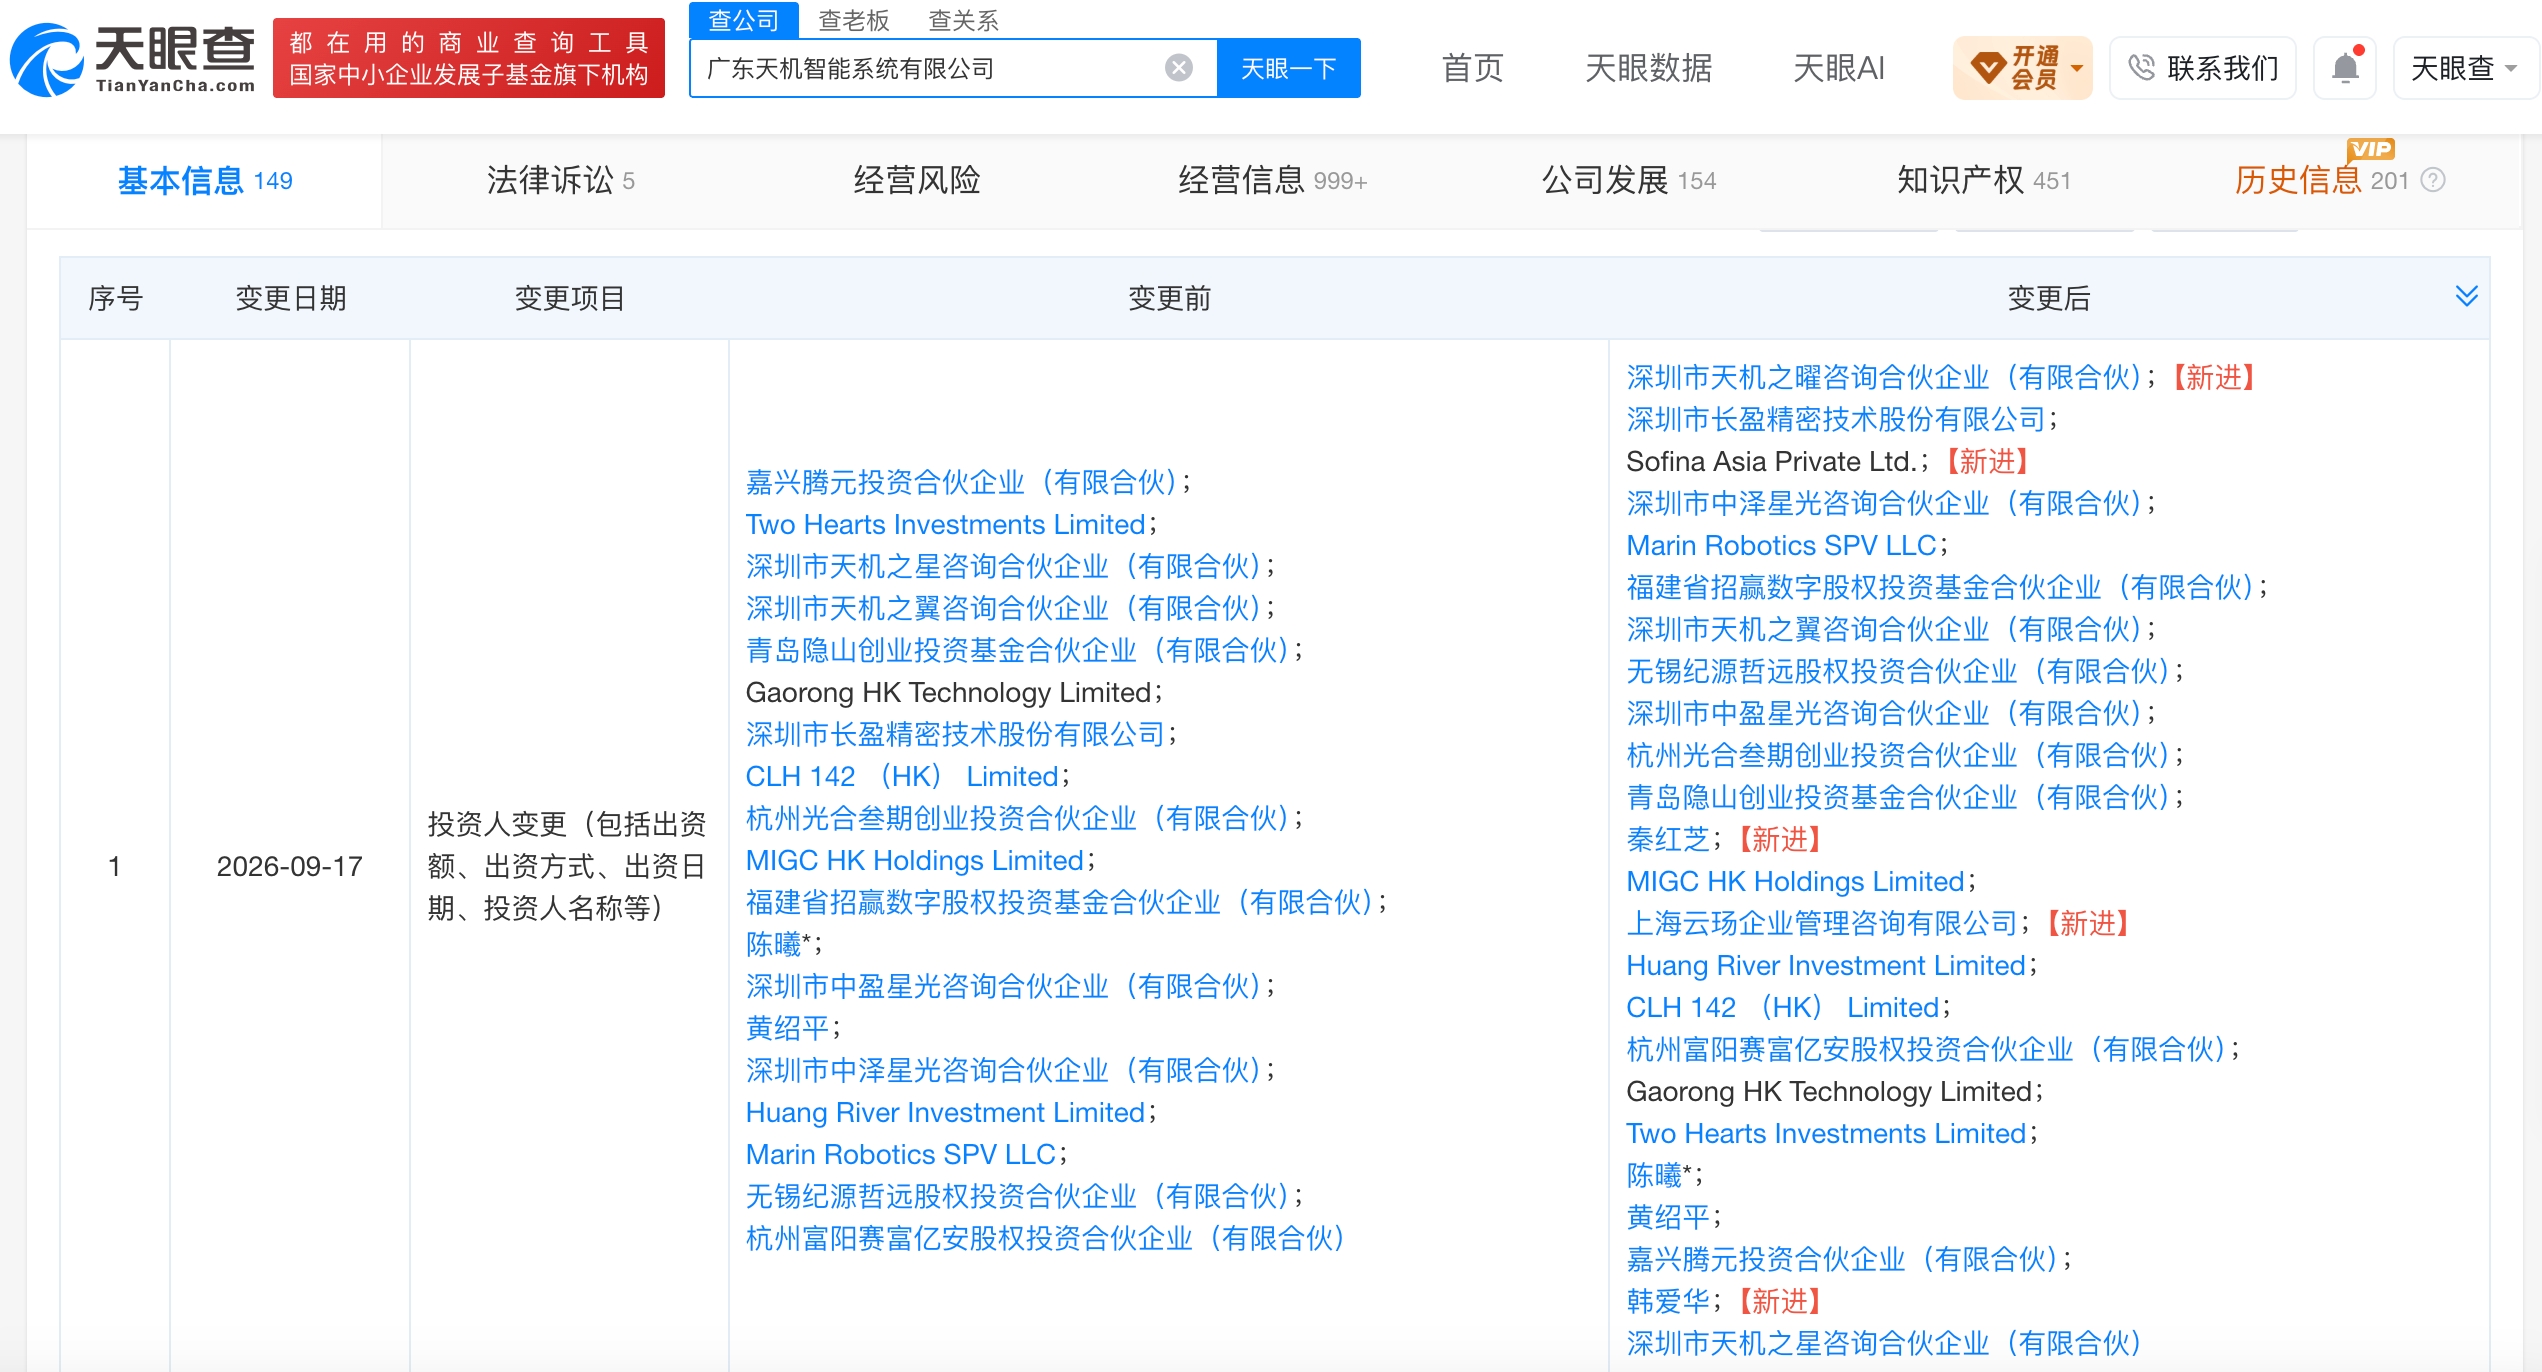Open Two Hearts Investments Limited in 变更前 column
The height and width of the screenshot is (1372, 2542).
pyautogui.click(x=946, y=525)
